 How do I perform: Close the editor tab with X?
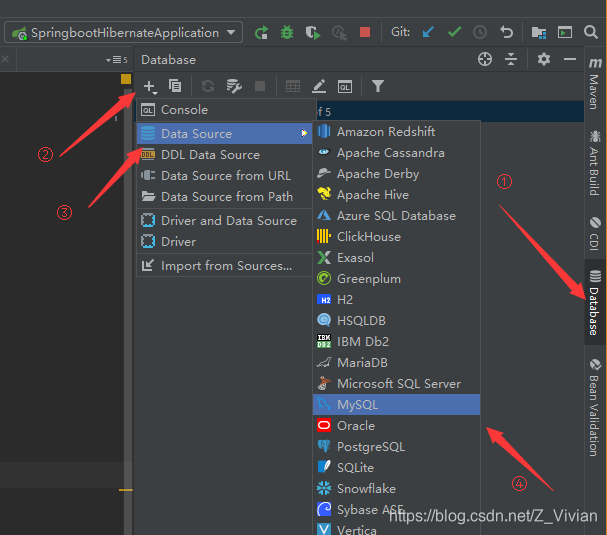pos(5,59)
